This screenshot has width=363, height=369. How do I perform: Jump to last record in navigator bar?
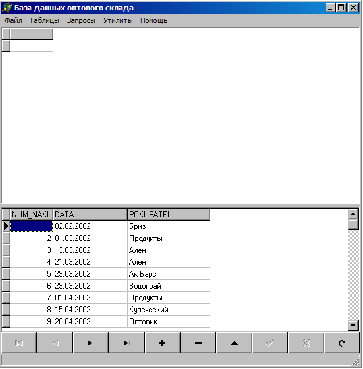127,343
